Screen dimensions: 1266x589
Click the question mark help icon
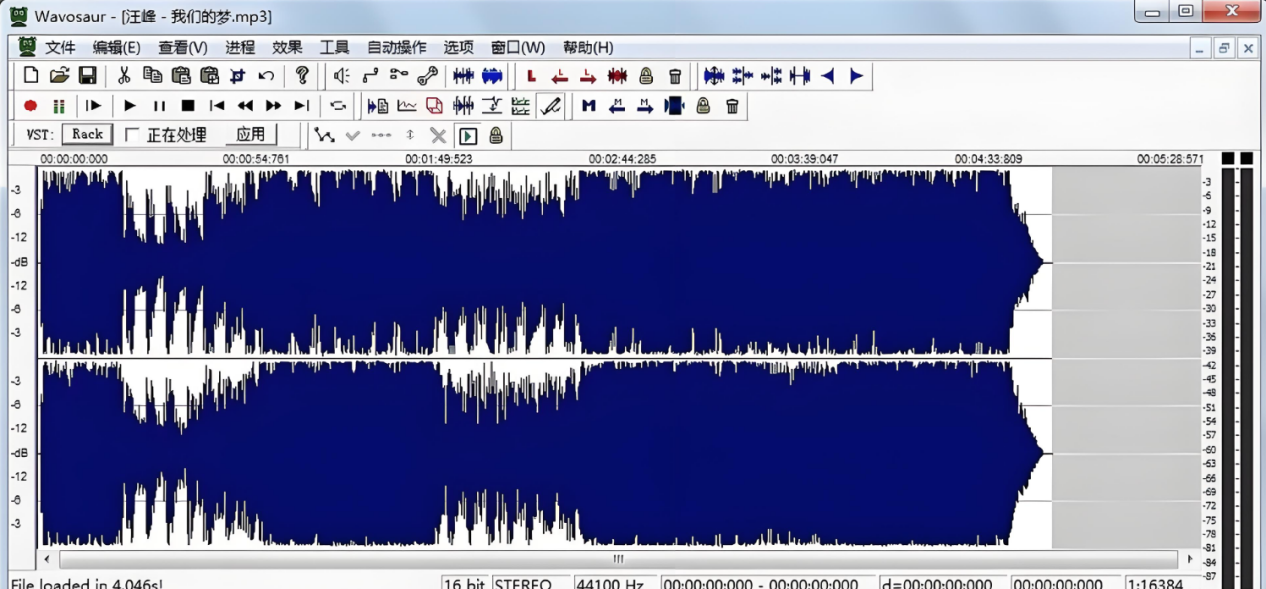point(302,76)
